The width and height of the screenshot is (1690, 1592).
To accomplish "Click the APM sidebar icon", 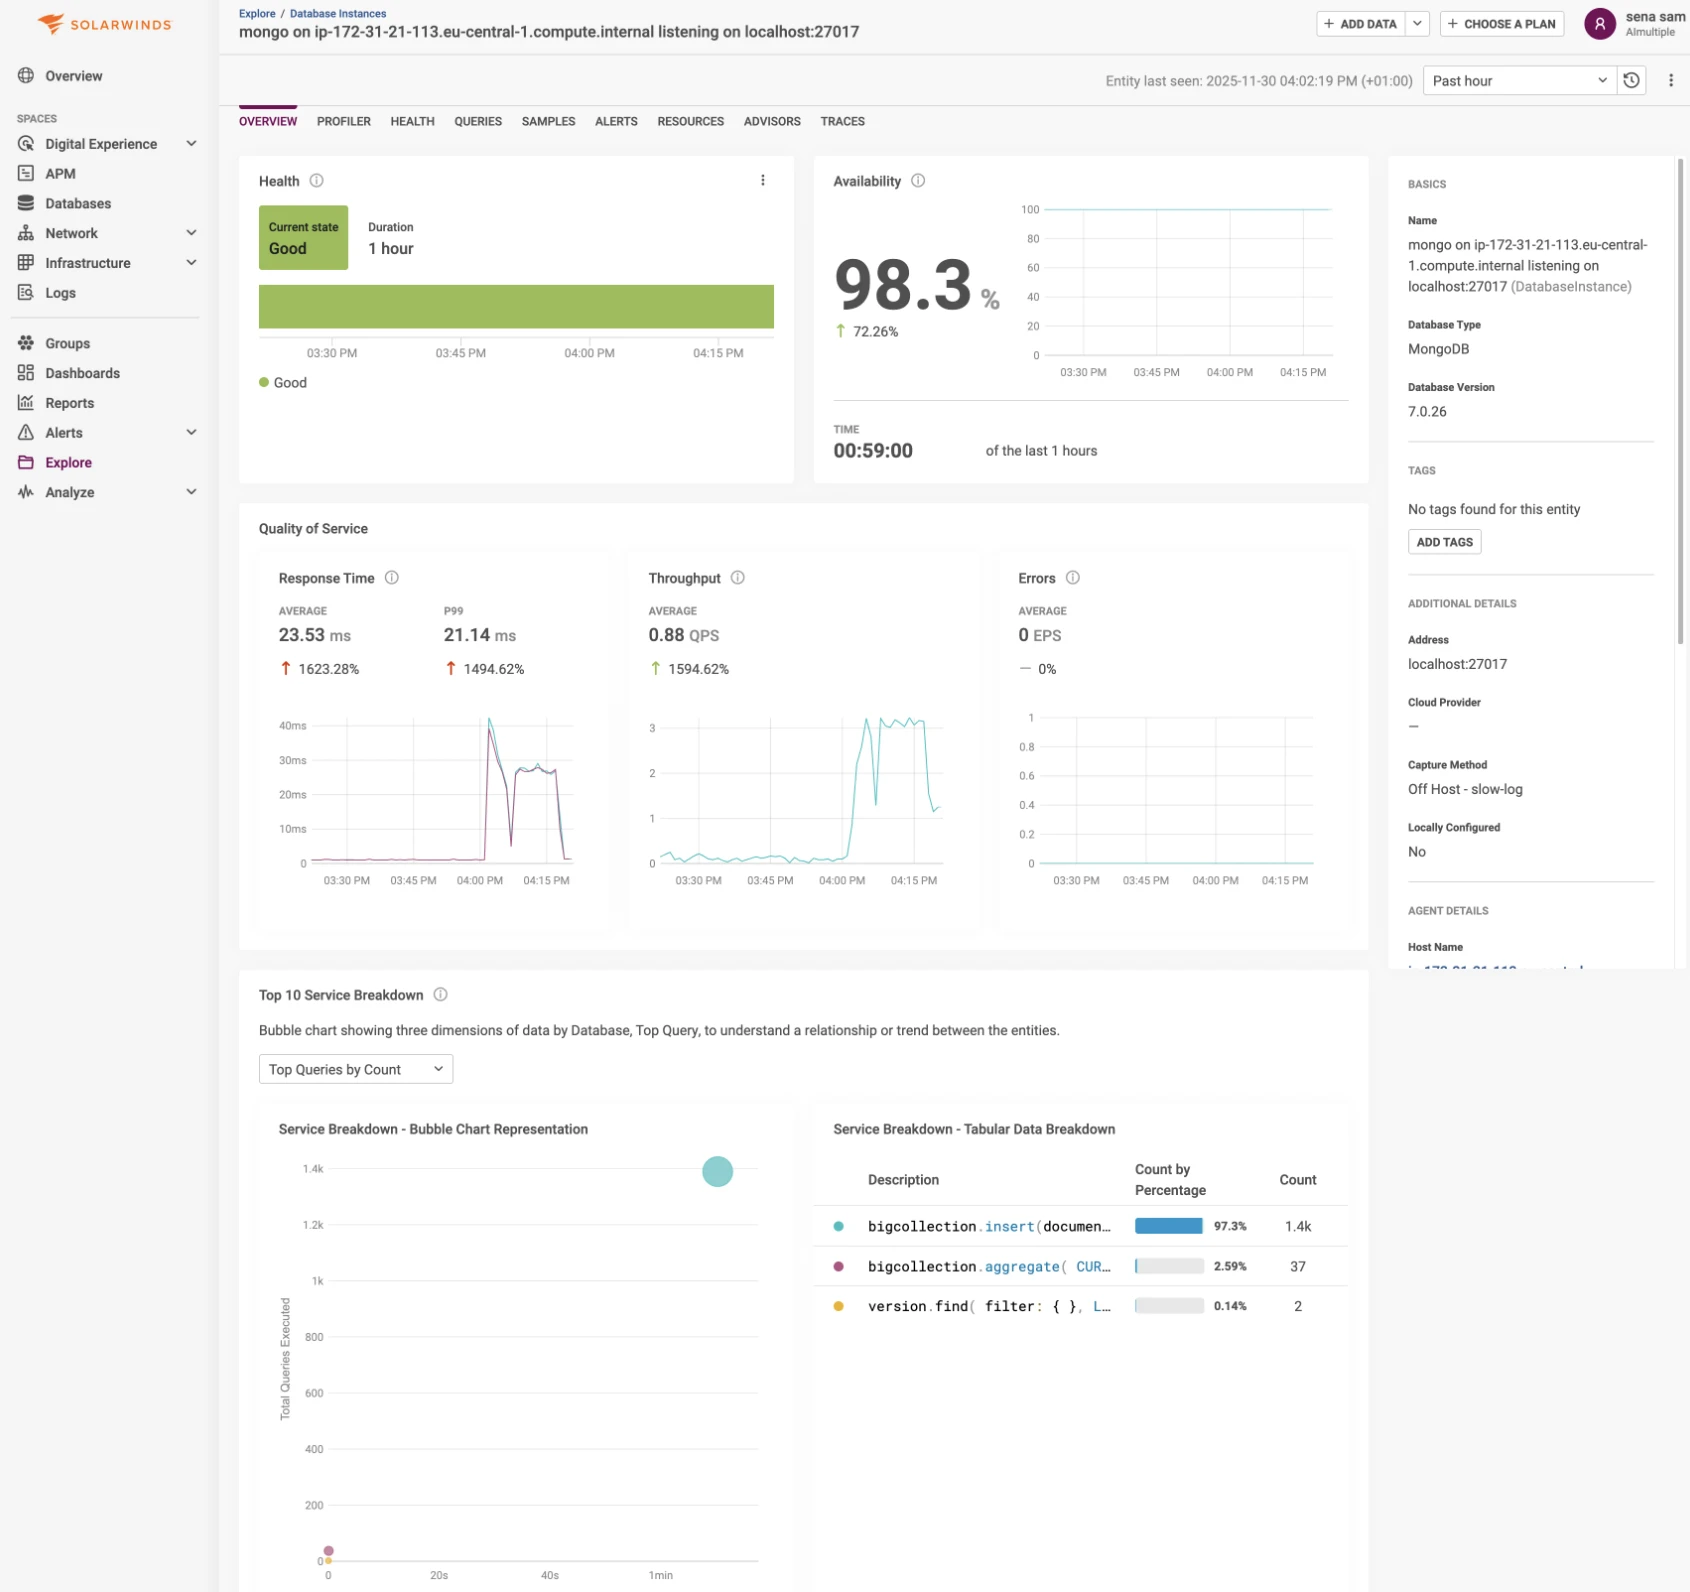I will coord(26,173).
